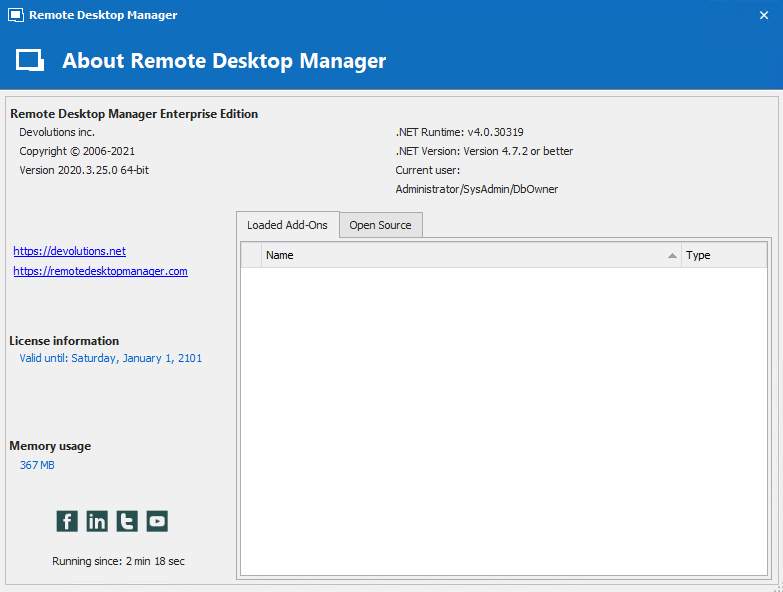Visit the devolutions.net link
The width and height of the screenshot is (783, 592).
[69, 251]
